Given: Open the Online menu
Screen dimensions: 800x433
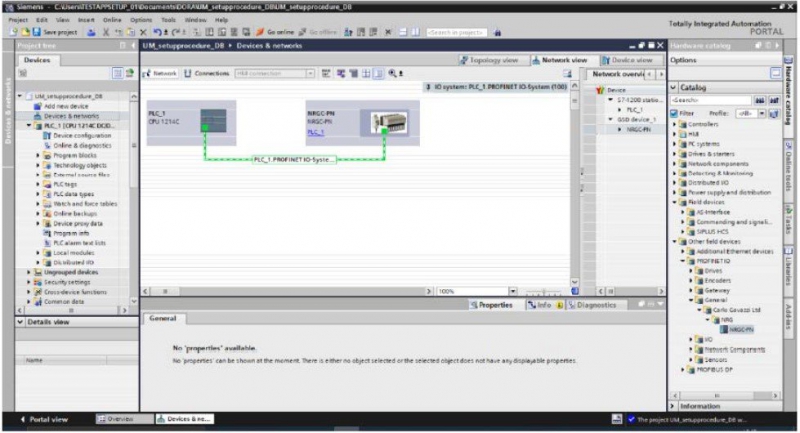Looking at the screenshot, I should pyautogui.click(x=112, y=20).
